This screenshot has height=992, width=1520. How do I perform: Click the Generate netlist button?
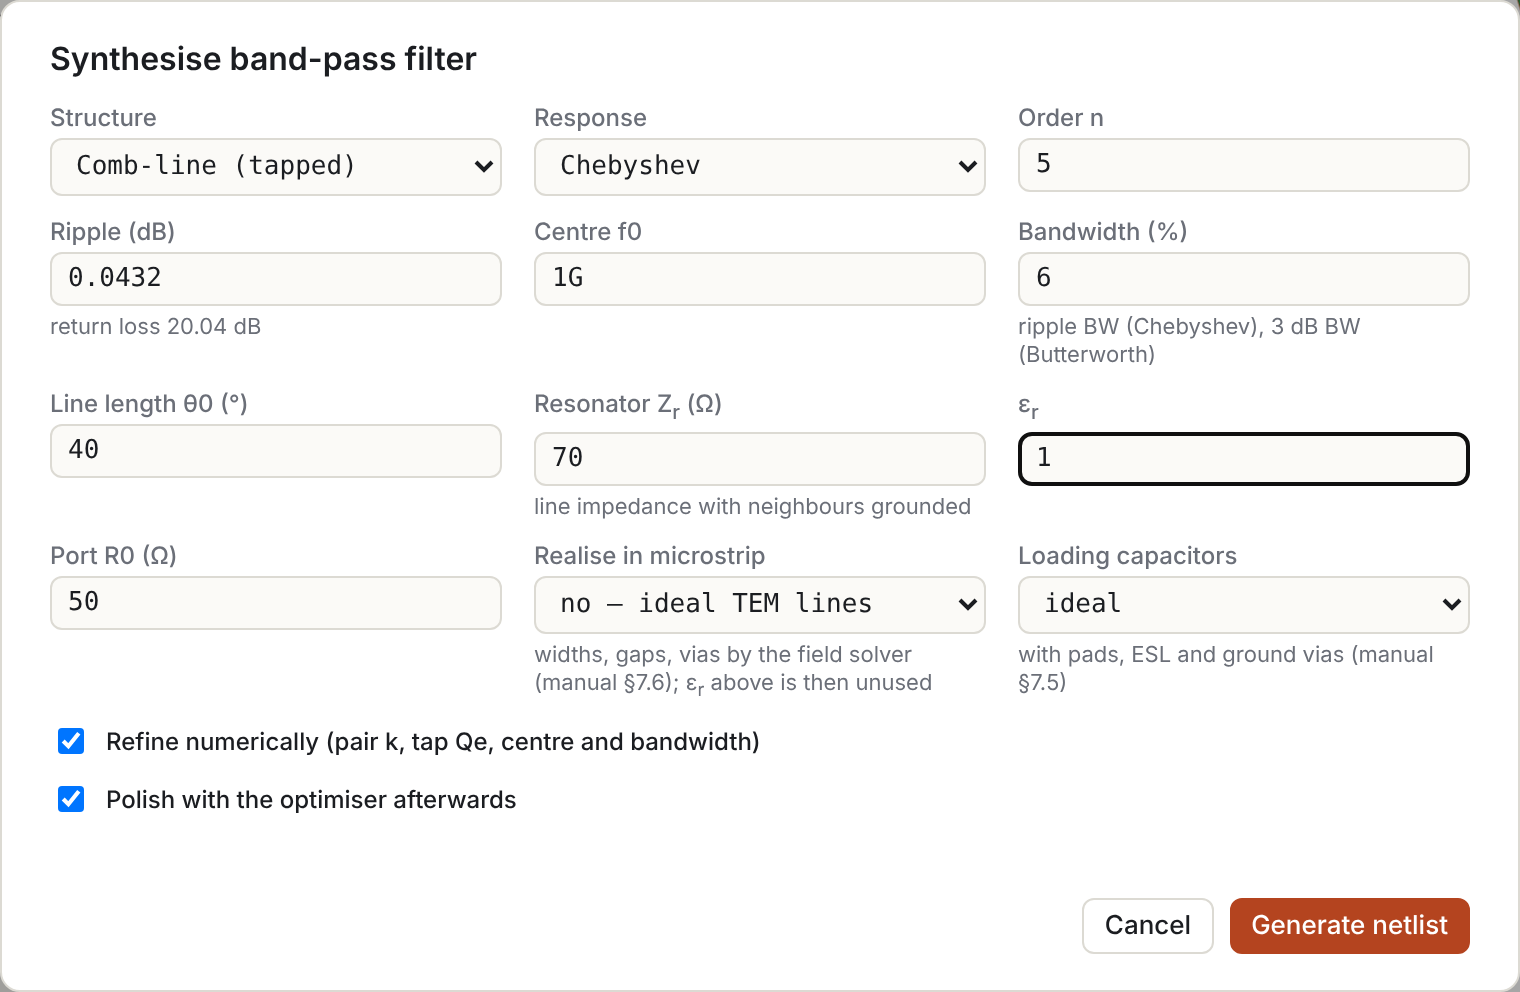pyautogui.click(x=1350, y=925)
